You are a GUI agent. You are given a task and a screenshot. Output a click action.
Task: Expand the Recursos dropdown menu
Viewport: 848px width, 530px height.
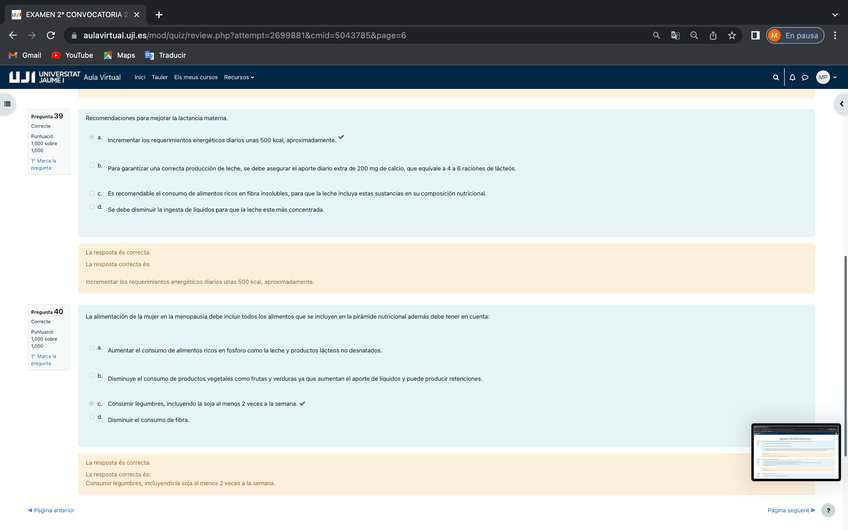pos(239,77)
